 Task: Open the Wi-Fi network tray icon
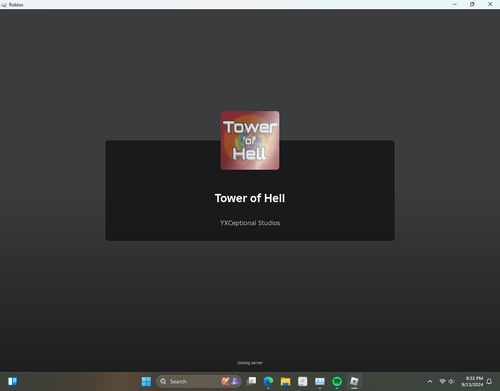coord(442,381)
